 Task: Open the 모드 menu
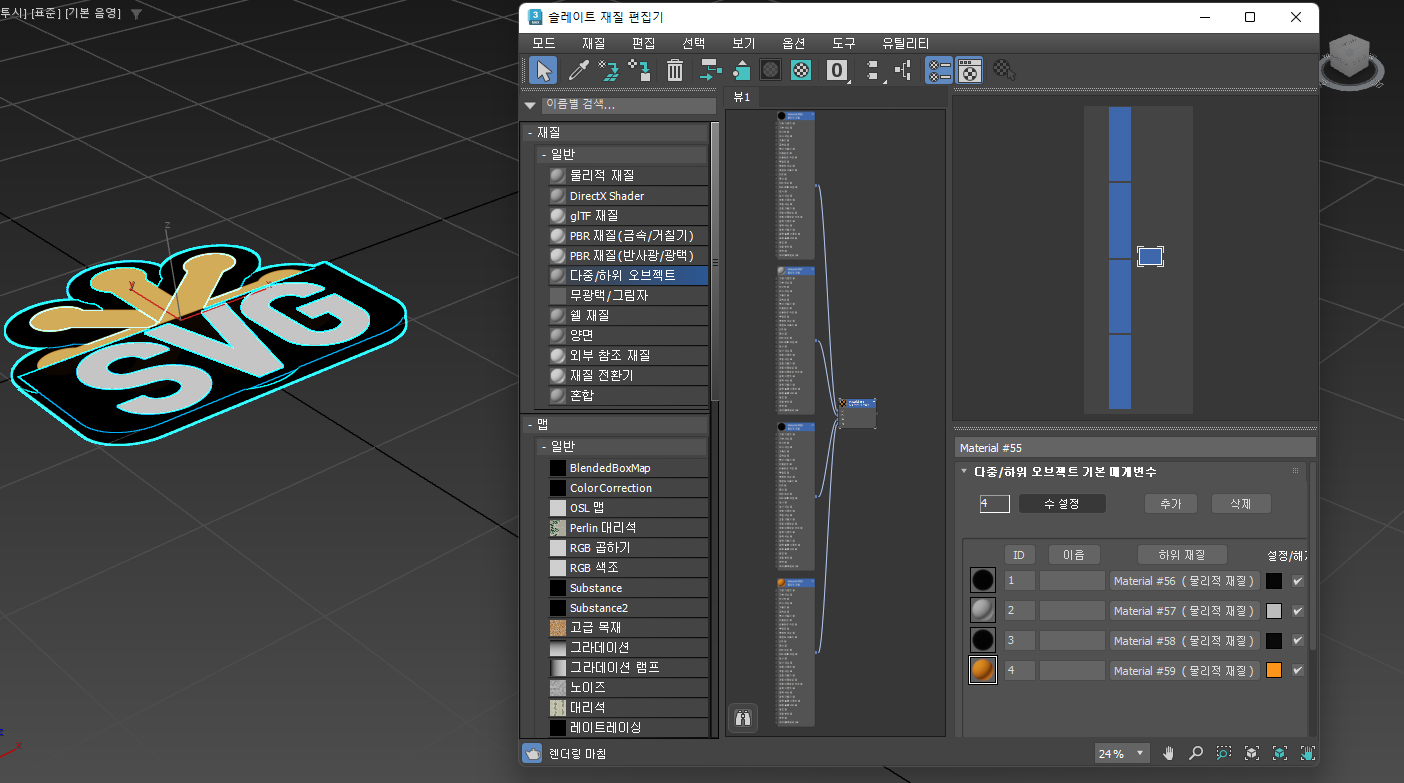544,43
